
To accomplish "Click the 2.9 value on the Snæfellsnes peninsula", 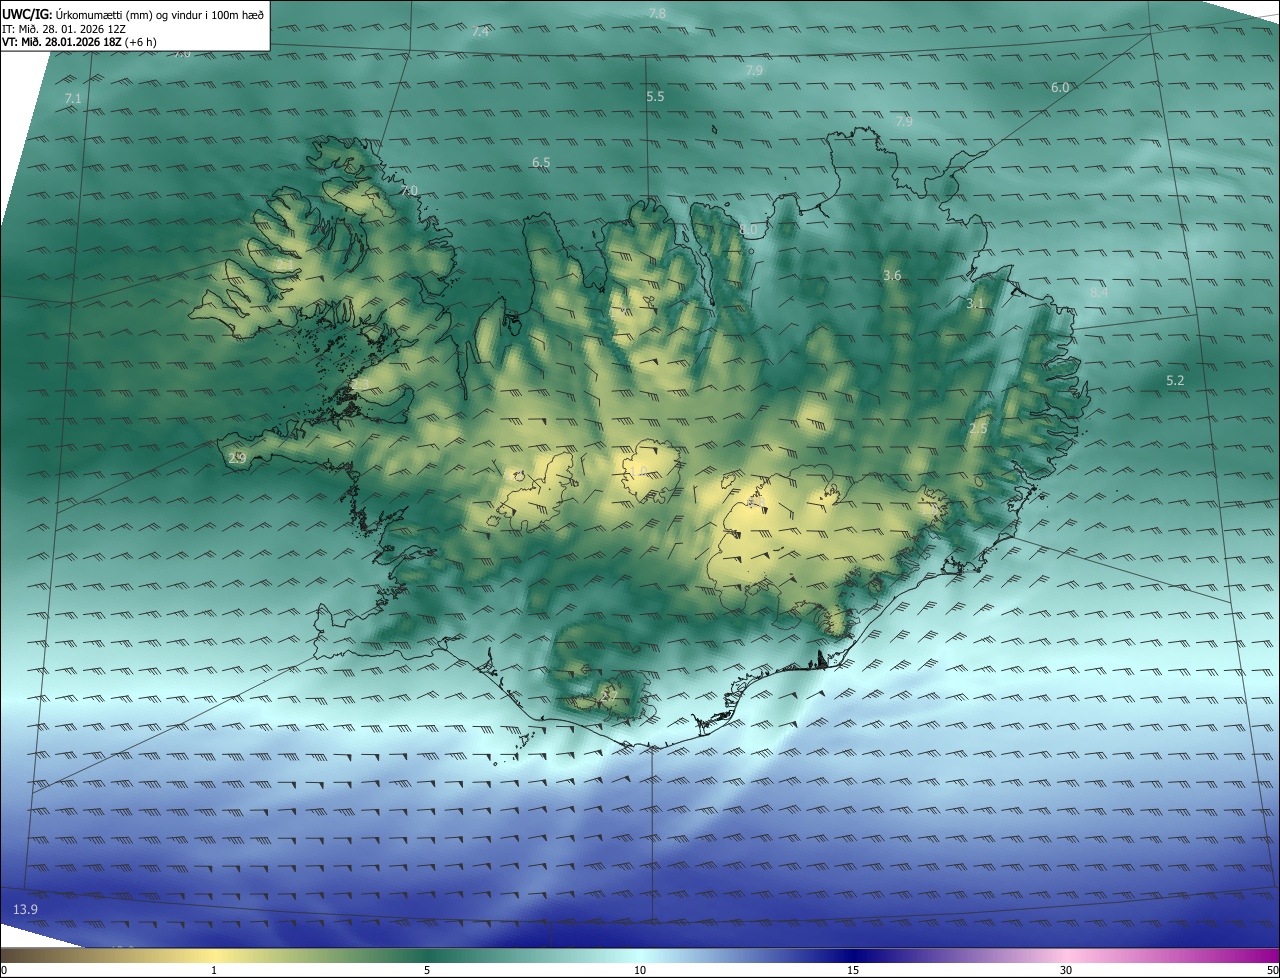I will [237, 458].
